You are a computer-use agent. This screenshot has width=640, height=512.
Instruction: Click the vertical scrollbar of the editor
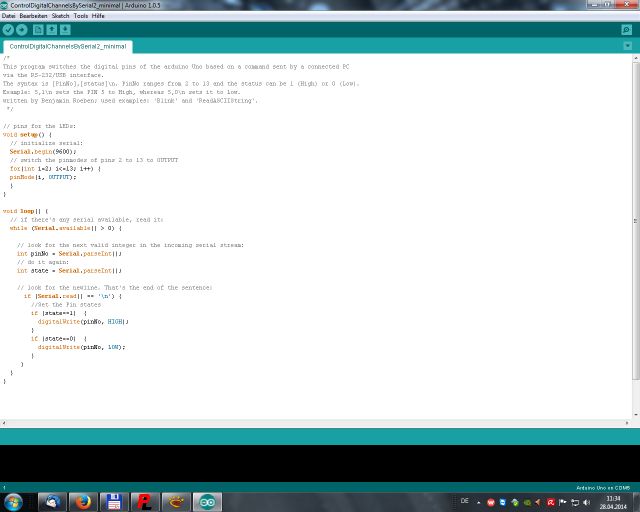(636, 220)
